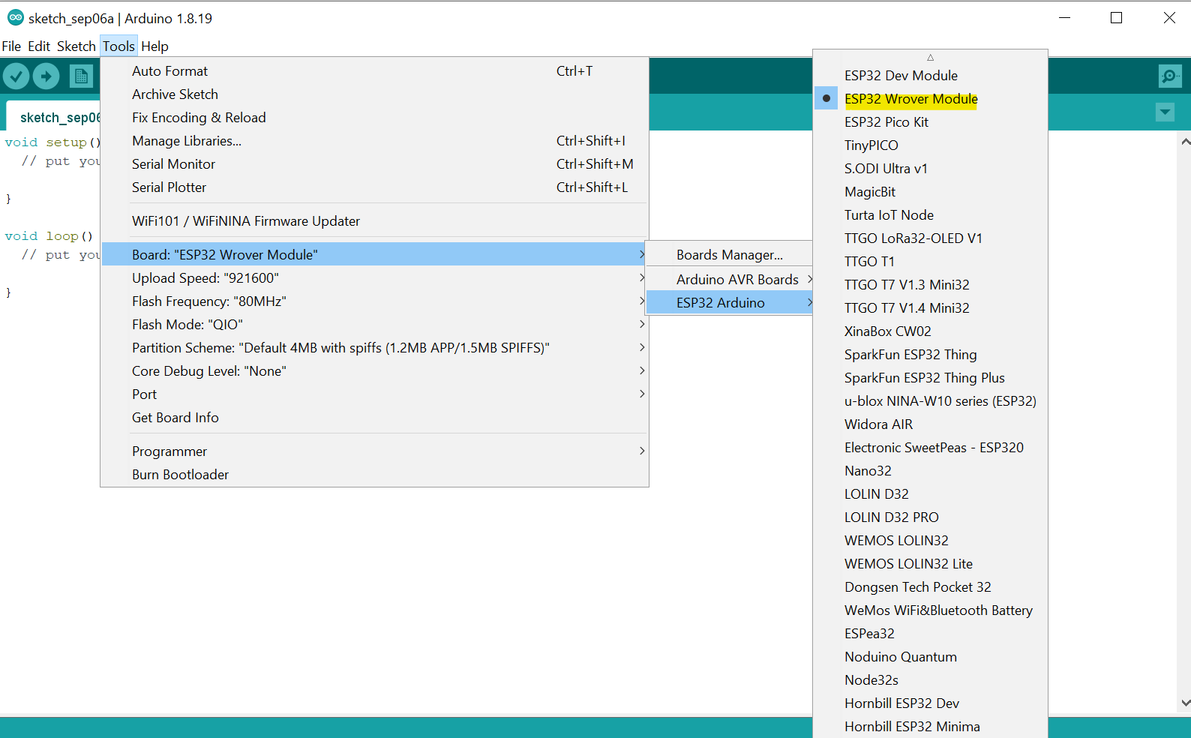
Task: Select the ESP32 Wrover Module radio option
Action: pyautogui.click(x=910, y=99)
